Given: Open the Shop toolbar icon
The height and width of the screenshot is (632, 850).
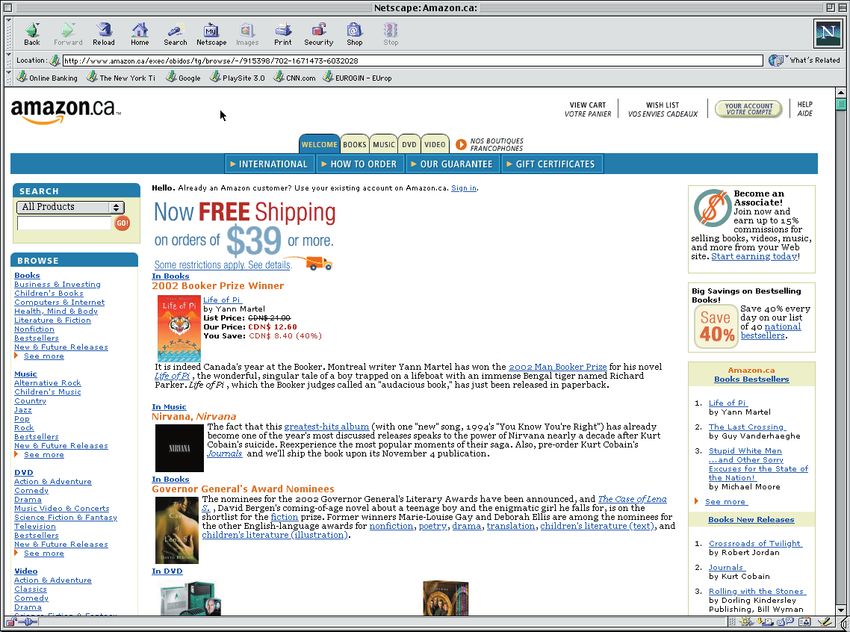Looking at the screenshot, I should coord(355,34).
